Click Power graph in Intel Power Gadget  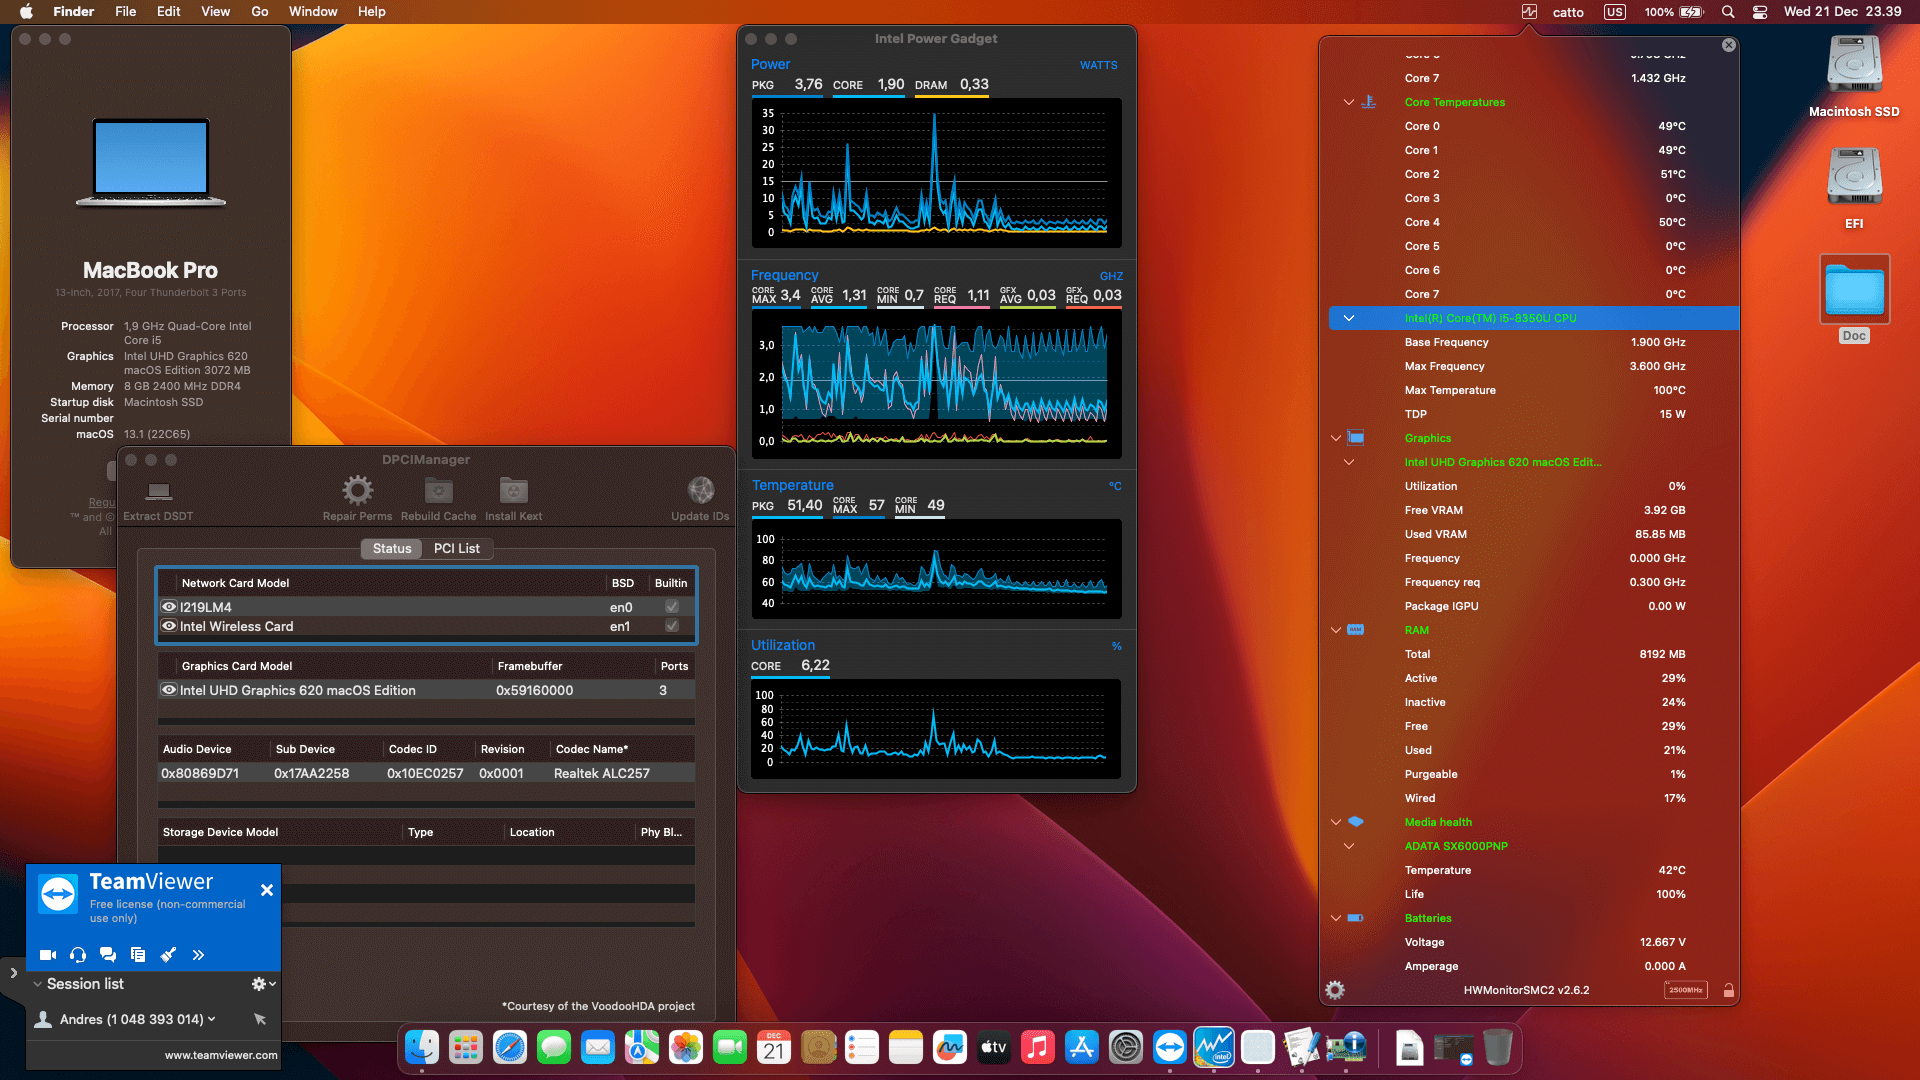[936, 172]
